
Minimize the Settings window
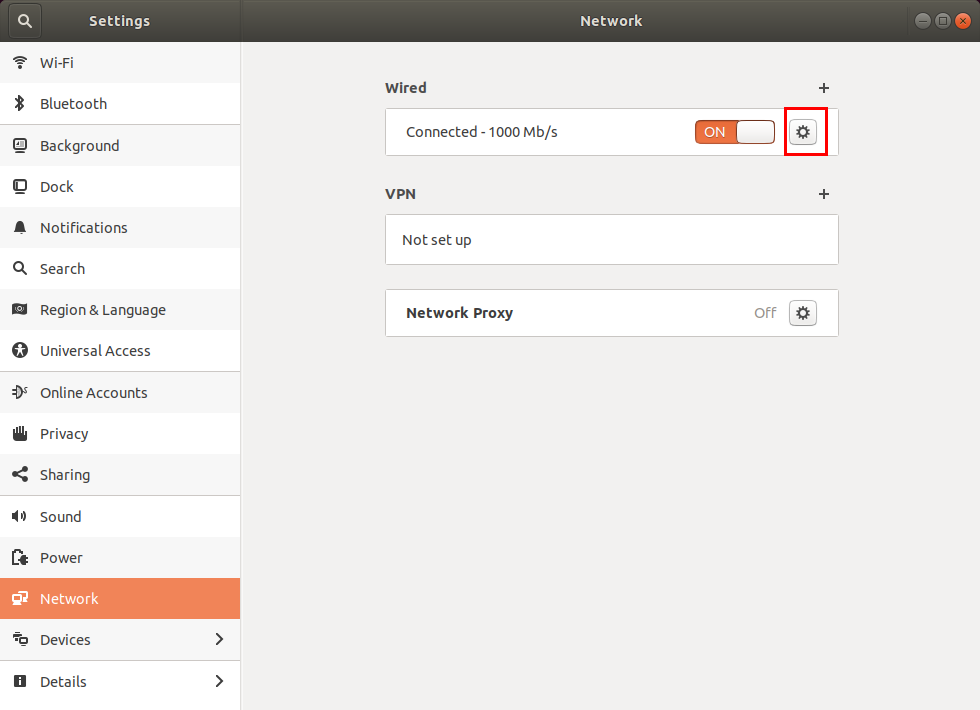[x=922, y=21]
